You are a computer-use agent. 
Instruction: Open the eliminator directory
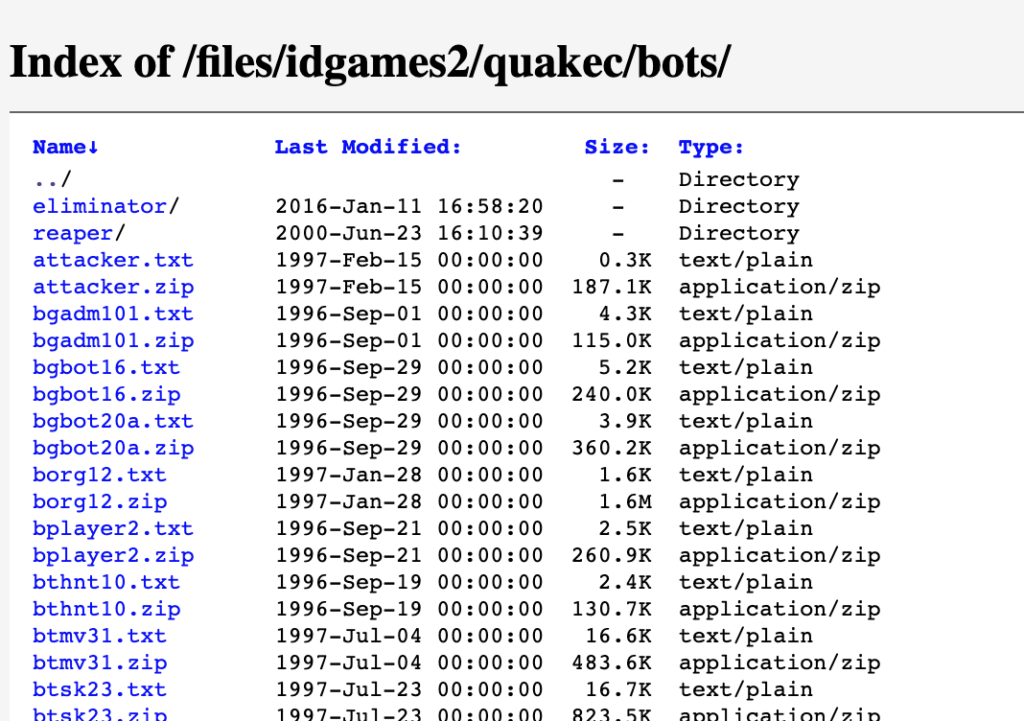point(100,207)
